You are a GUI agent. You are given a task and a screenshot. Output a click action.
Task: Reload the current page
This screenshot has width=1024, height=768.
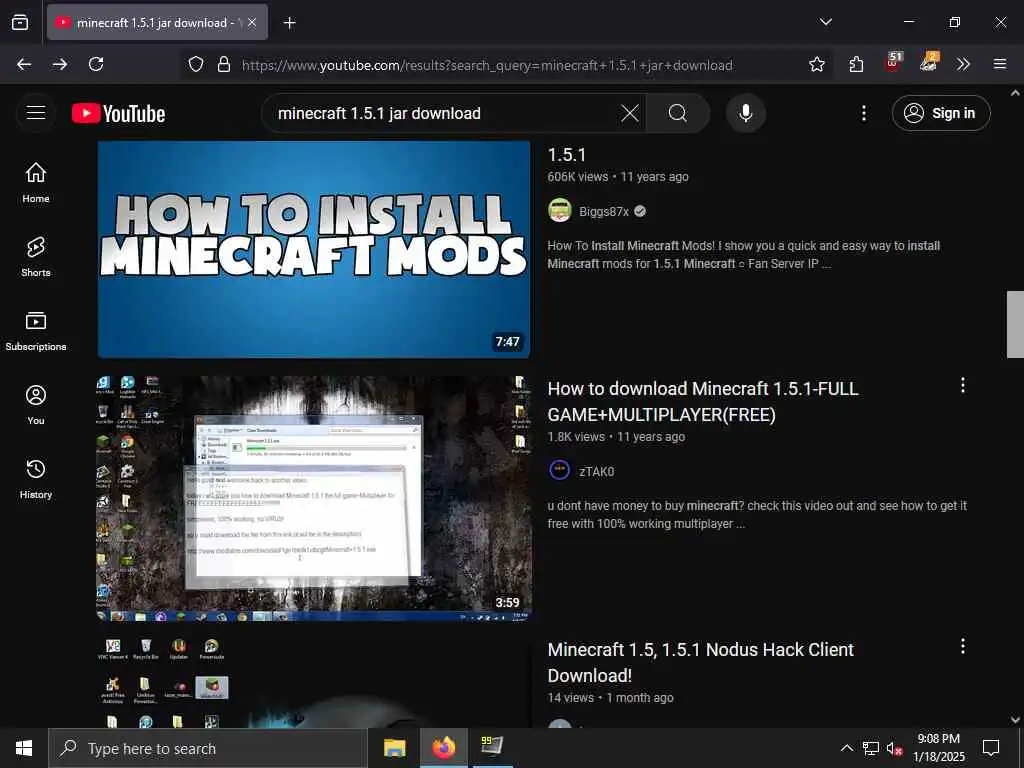pos(96,64)
